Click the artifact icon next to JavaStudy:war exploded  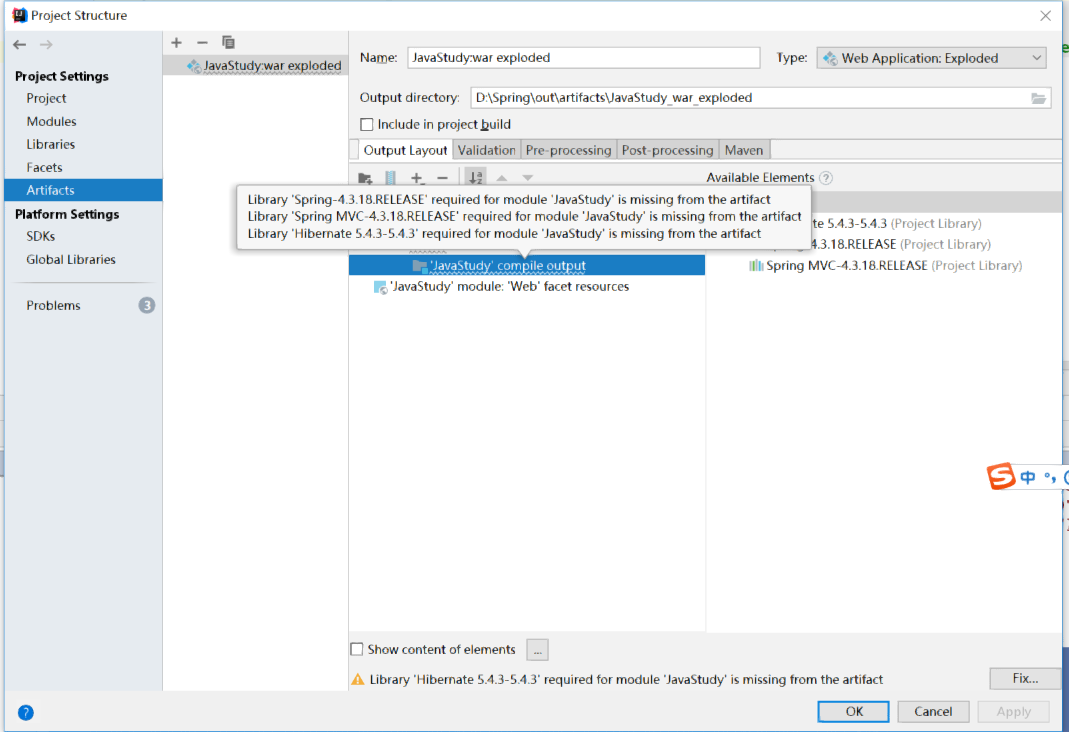click(194, 66)
